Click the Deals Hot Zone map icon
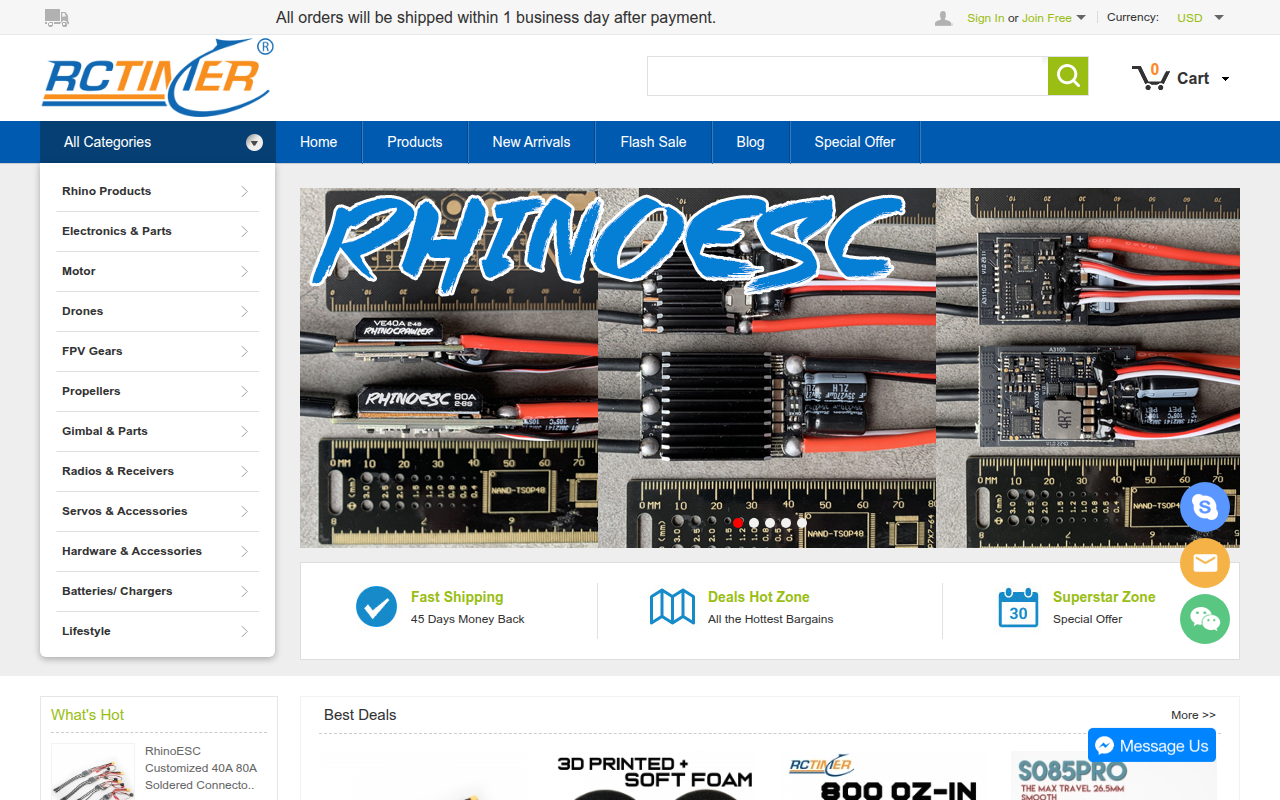The width and height of the screenshot is (1280, 800). coord(672,606)
